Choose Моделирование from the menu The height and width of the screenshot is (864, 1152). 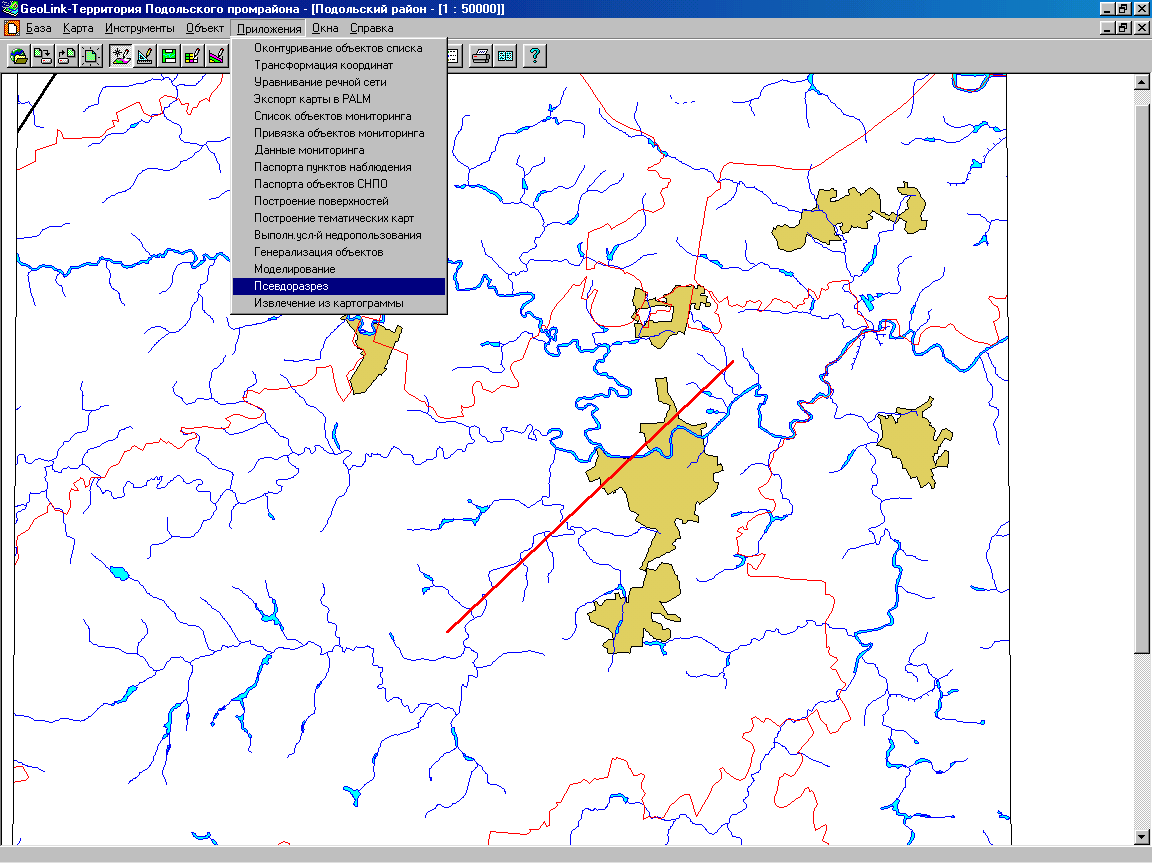point(339,269)
